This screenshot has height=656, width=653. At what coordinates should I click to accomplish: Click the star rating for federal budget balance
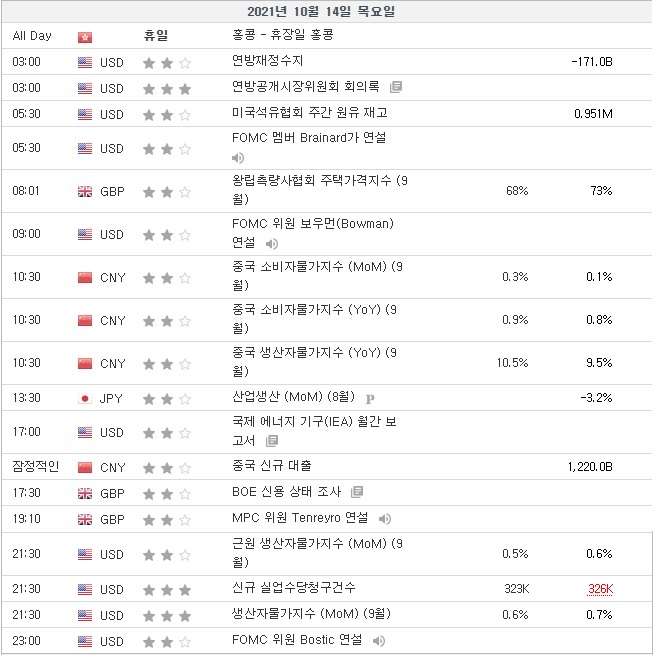click(167, 62)
